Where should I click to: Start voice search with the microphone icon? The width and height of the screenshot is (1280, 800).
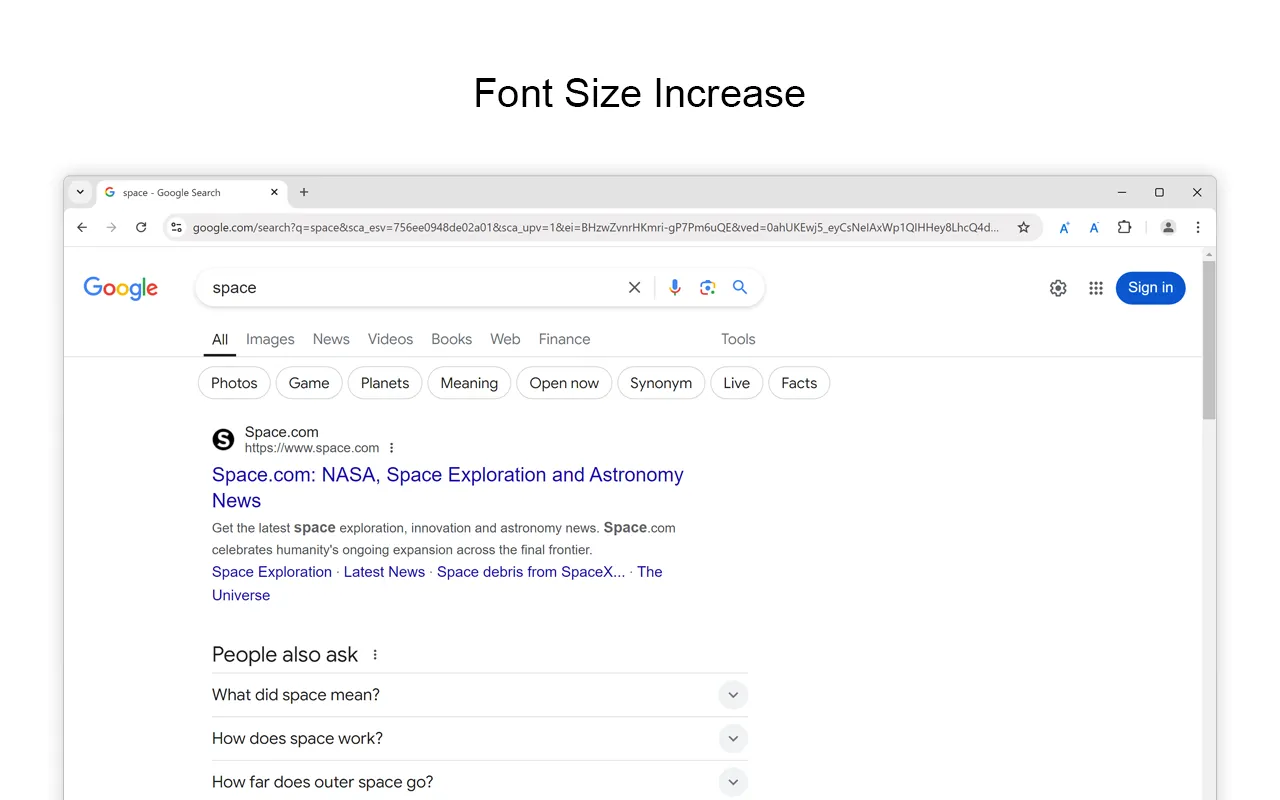click(675, 287)
